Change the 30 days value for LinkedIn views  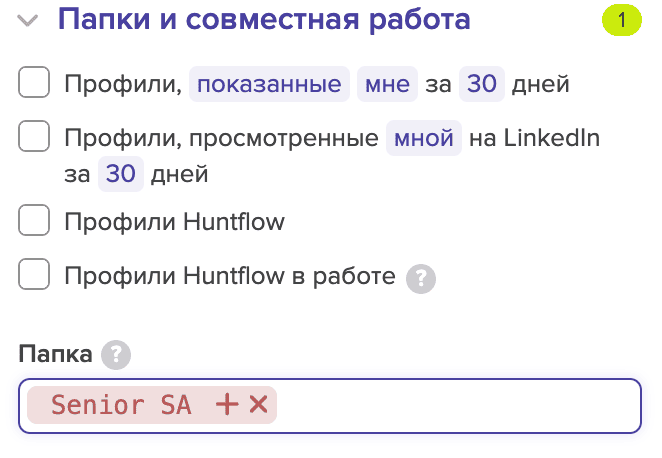(120, 174)
